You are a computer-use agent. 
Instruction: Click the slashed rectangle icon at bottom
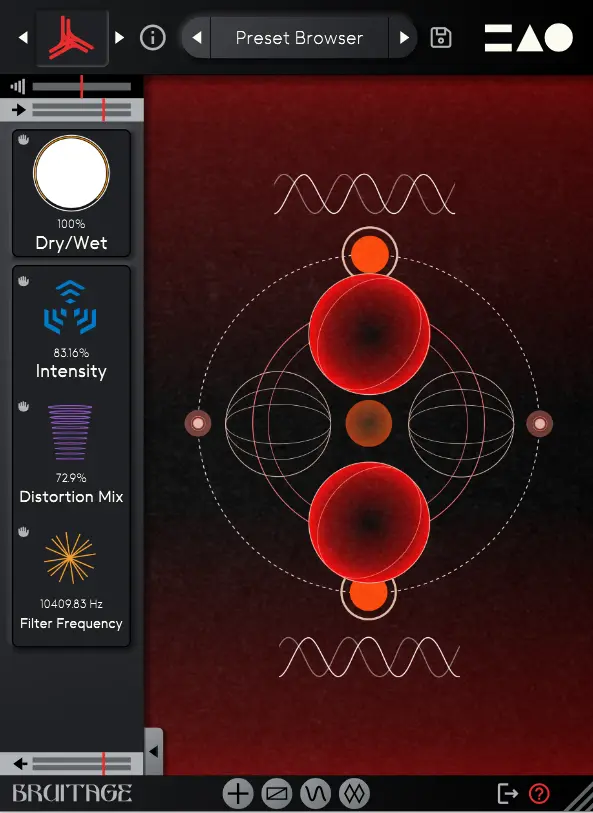click(277, 793)
